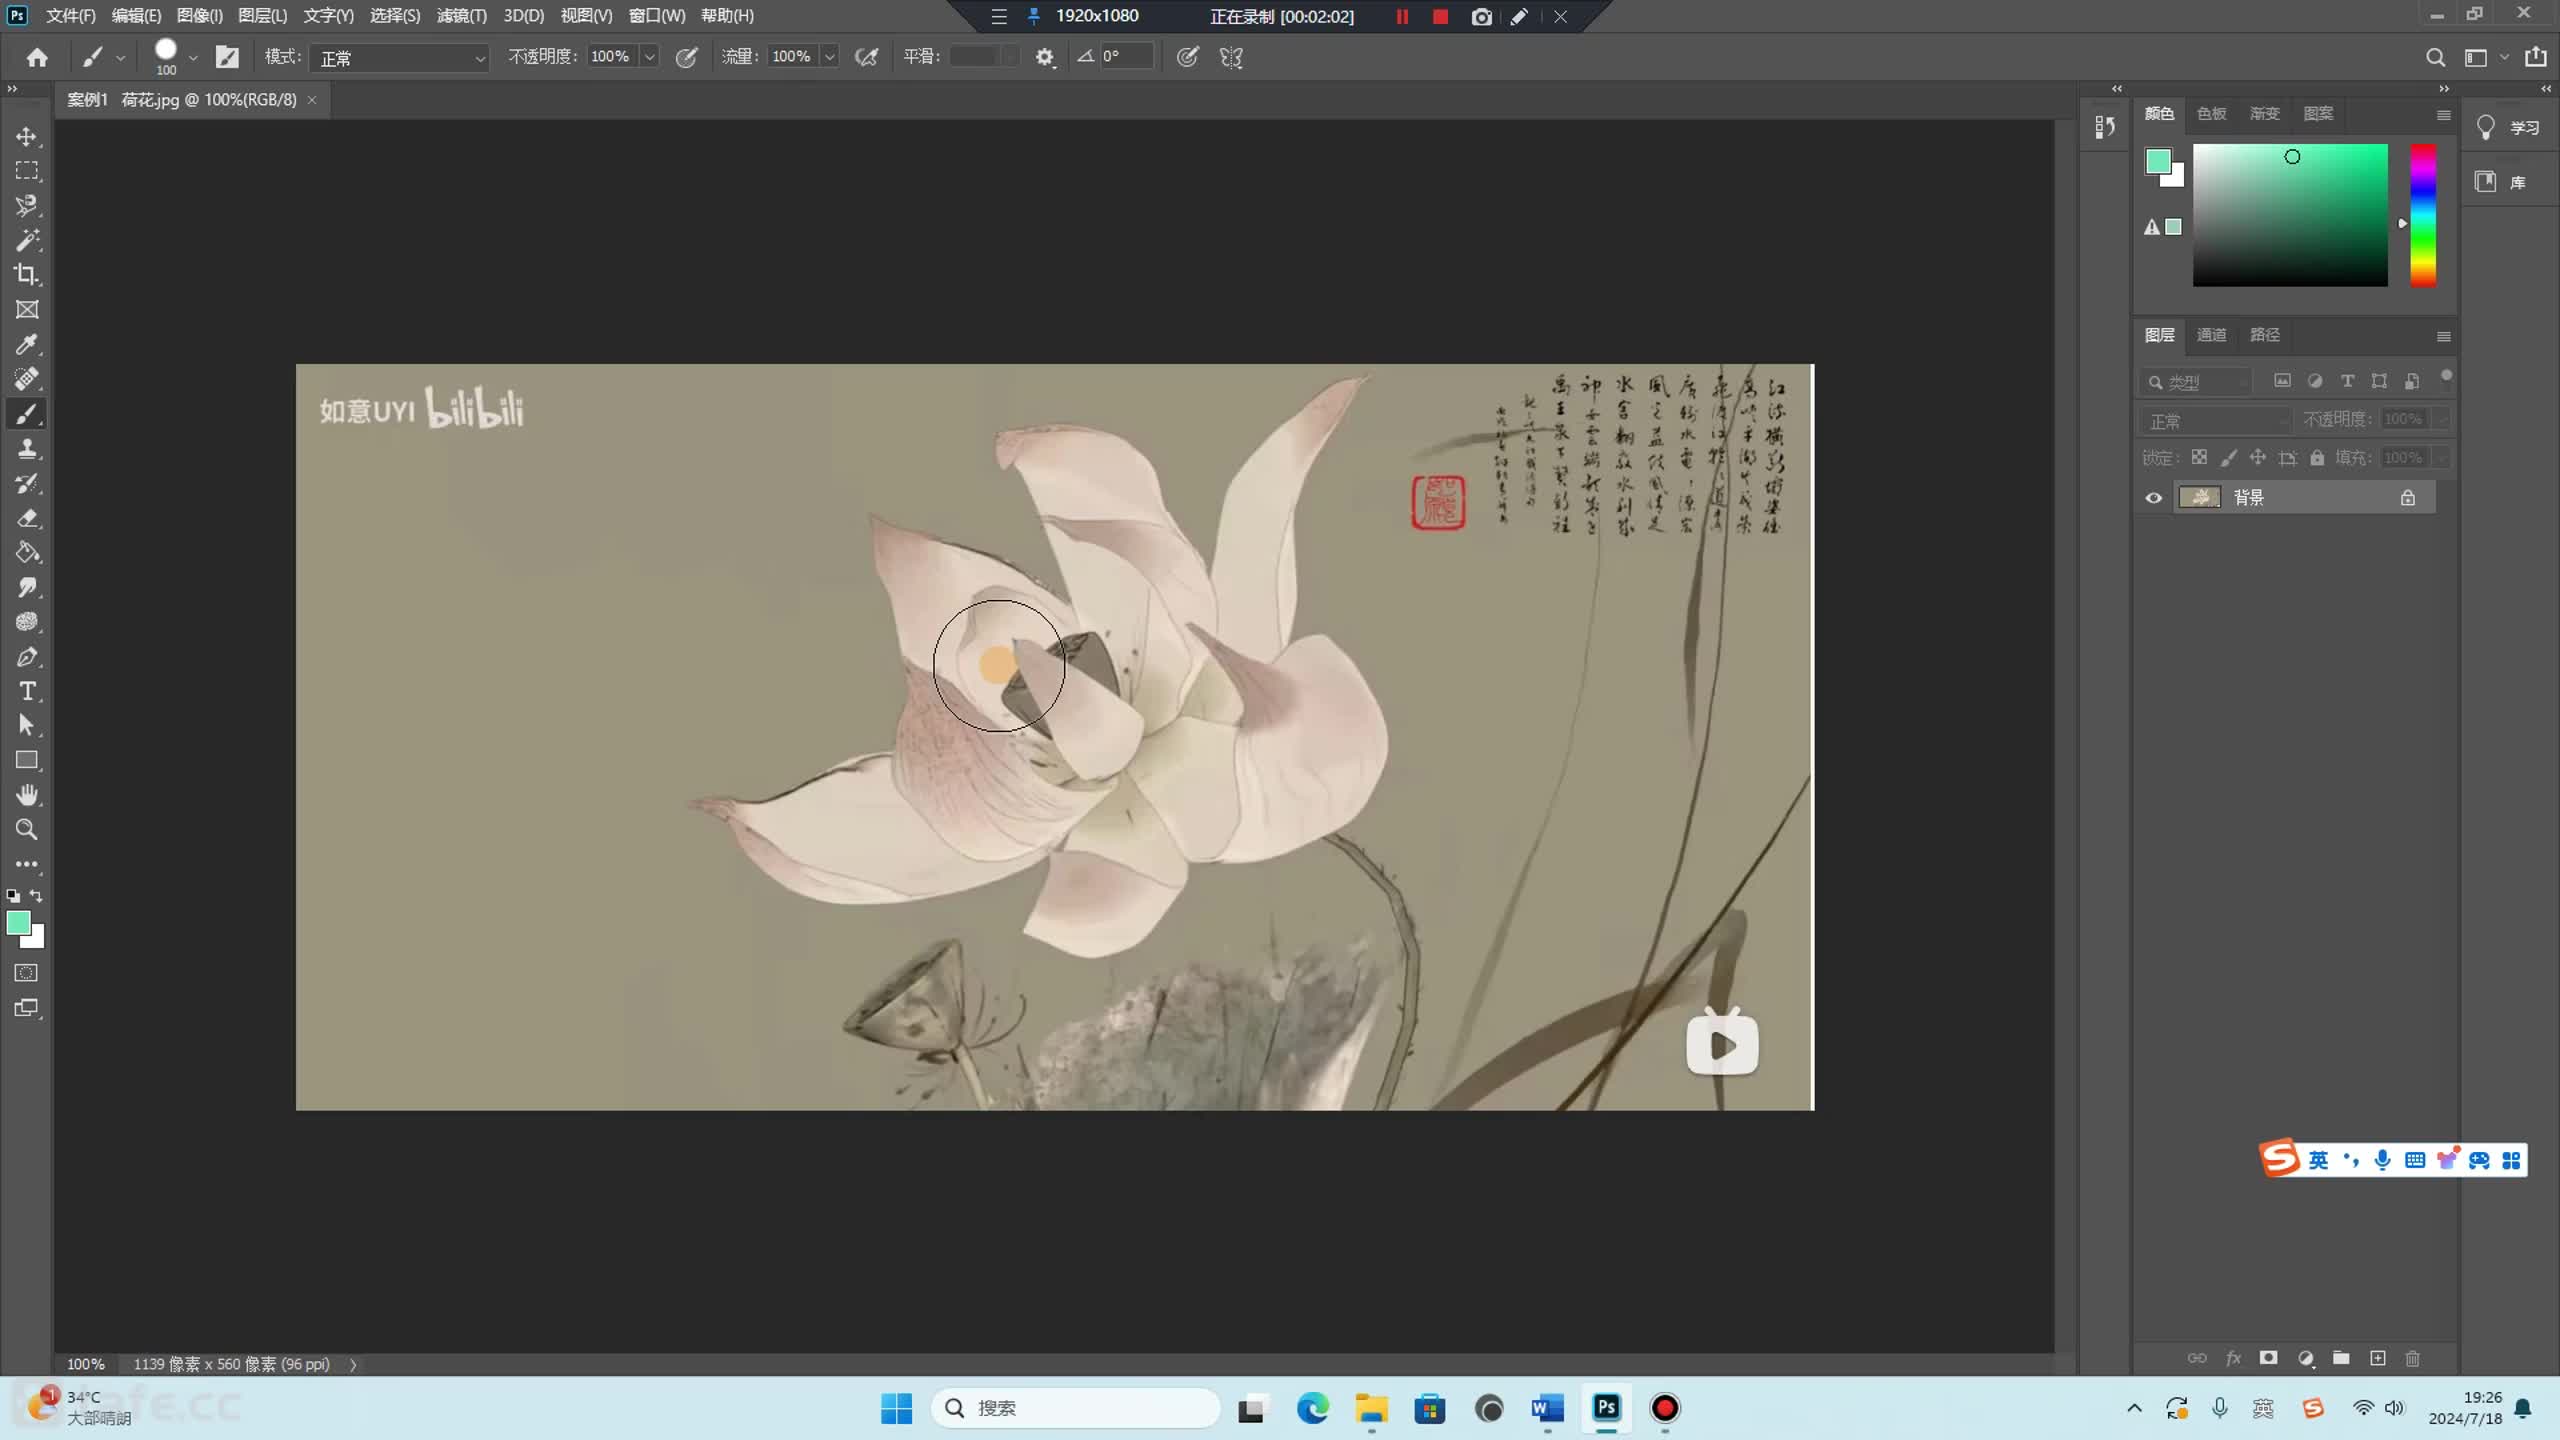Toggle symmetry paint options
The width and height of the screenshot is (2560, 1440).
tap(1231, 57)
